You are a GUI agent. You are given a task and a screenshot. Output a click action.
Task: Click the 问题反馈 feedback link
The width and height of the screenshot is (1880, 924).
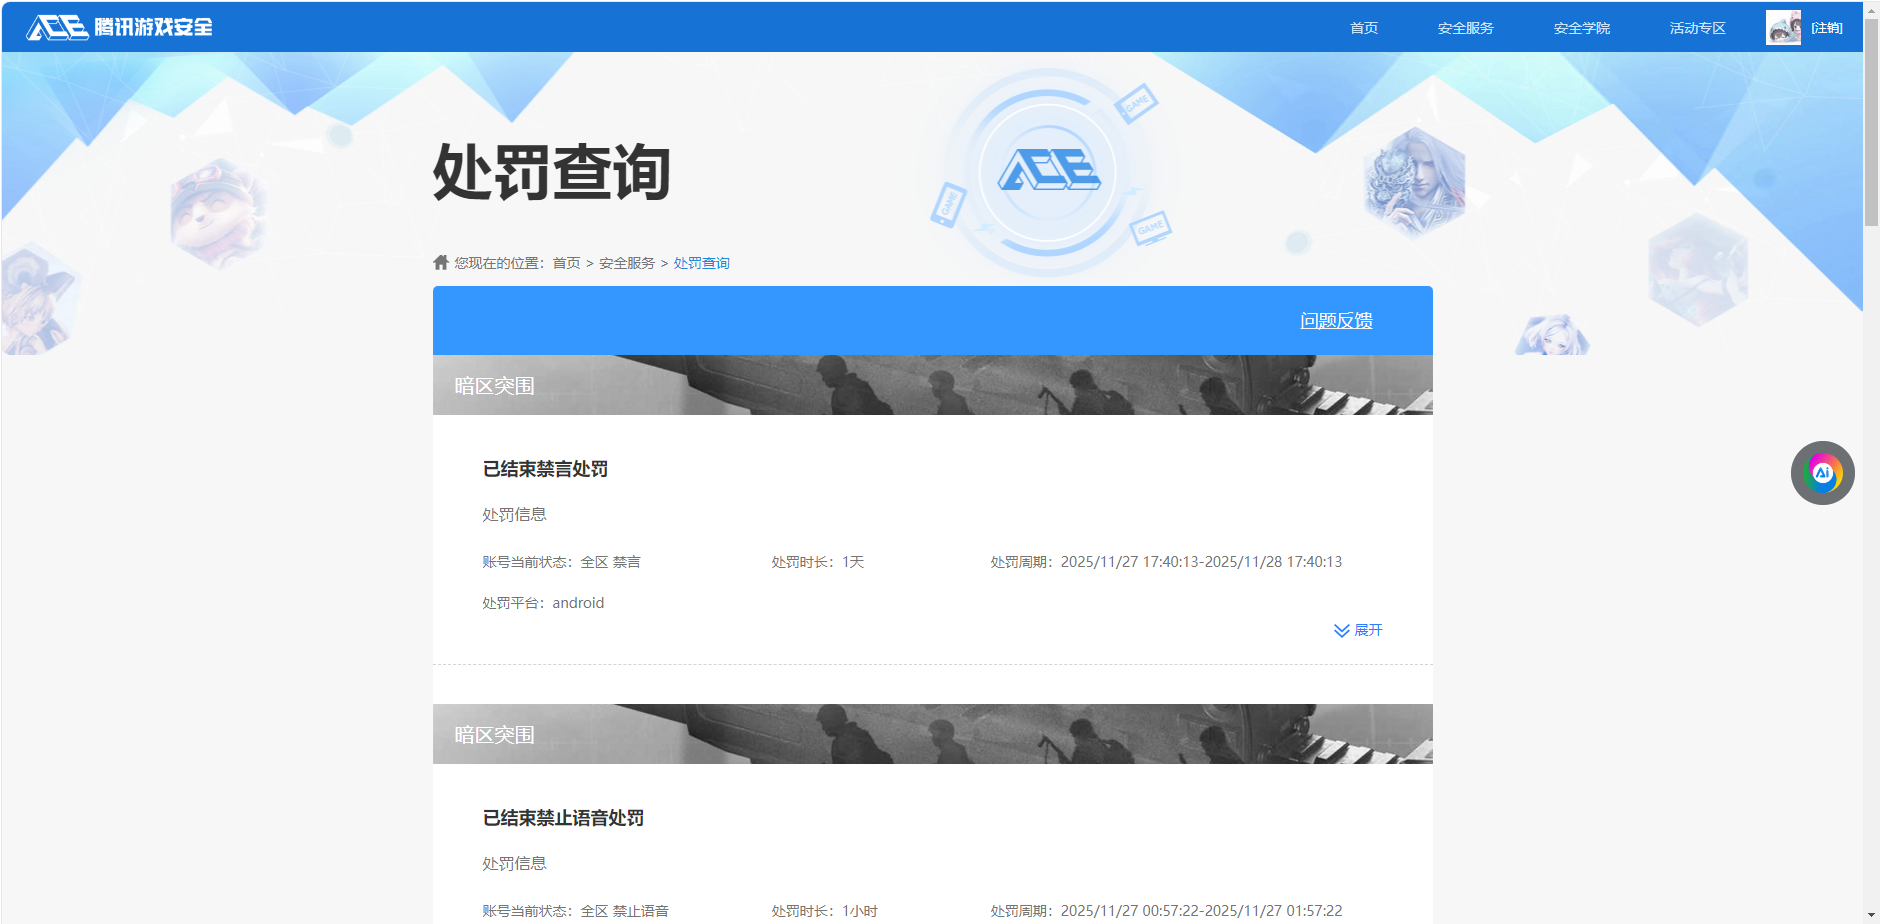pyautogui.click(x=1336, y=320)
